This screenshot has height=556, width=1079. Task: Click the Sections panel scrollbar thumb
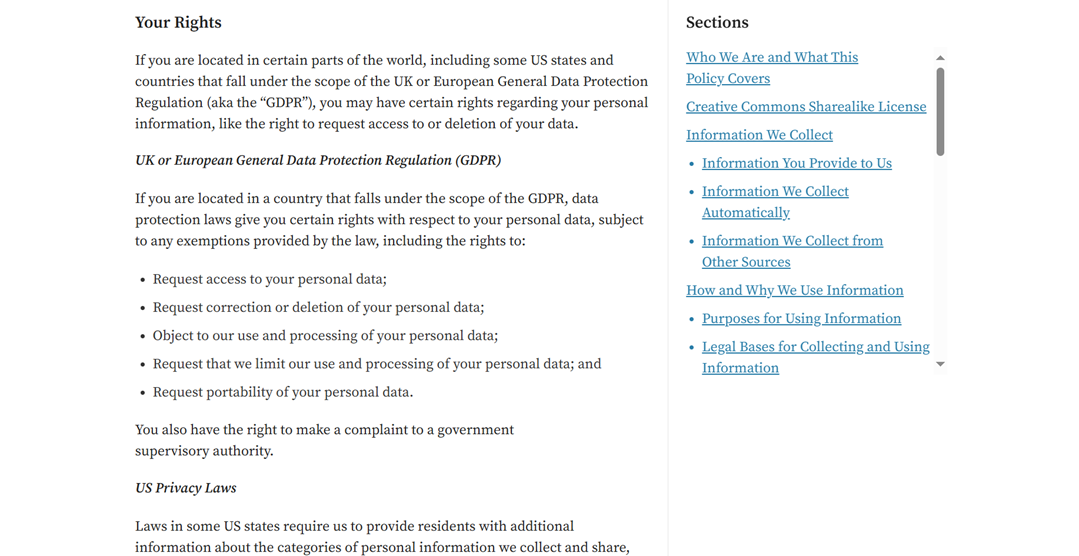pyautogui.click(x=940, y=110)
